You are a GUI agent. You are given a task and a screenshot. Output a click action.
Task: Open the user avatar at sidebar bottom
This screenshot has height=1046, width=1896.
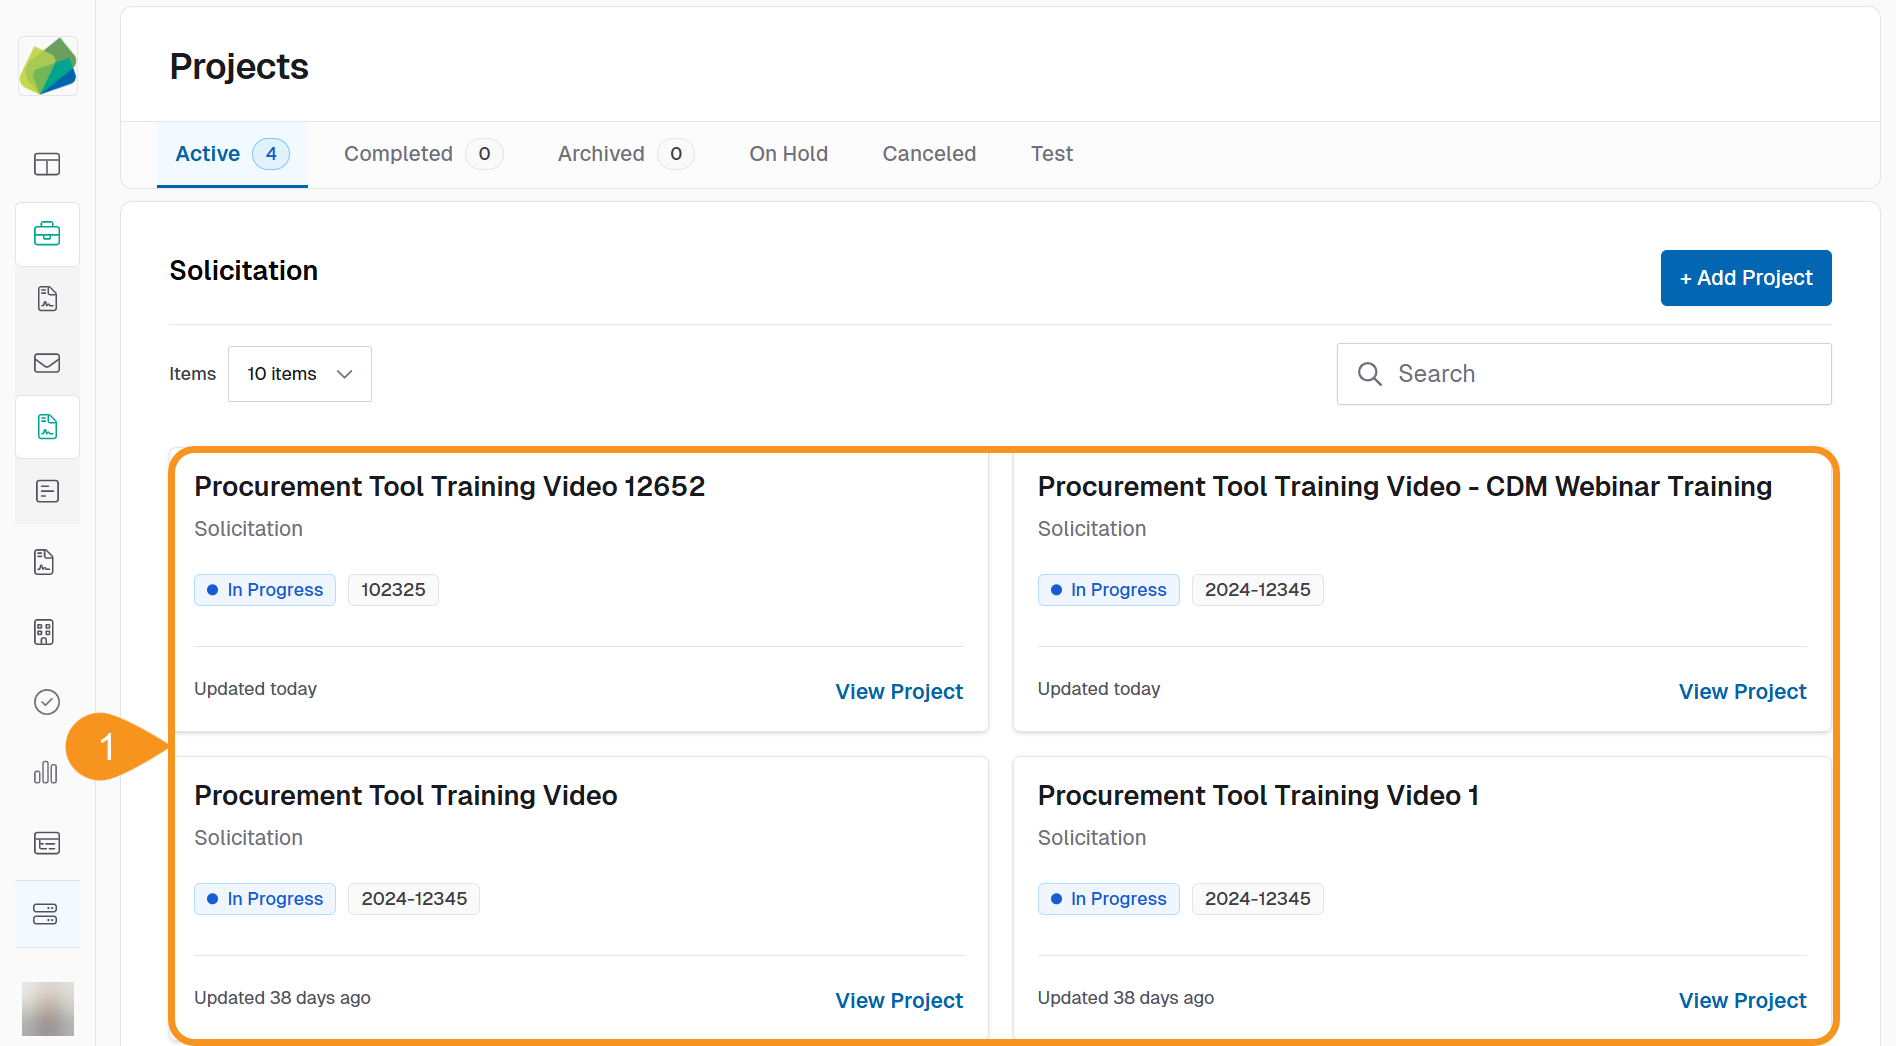pos(48,1008)
